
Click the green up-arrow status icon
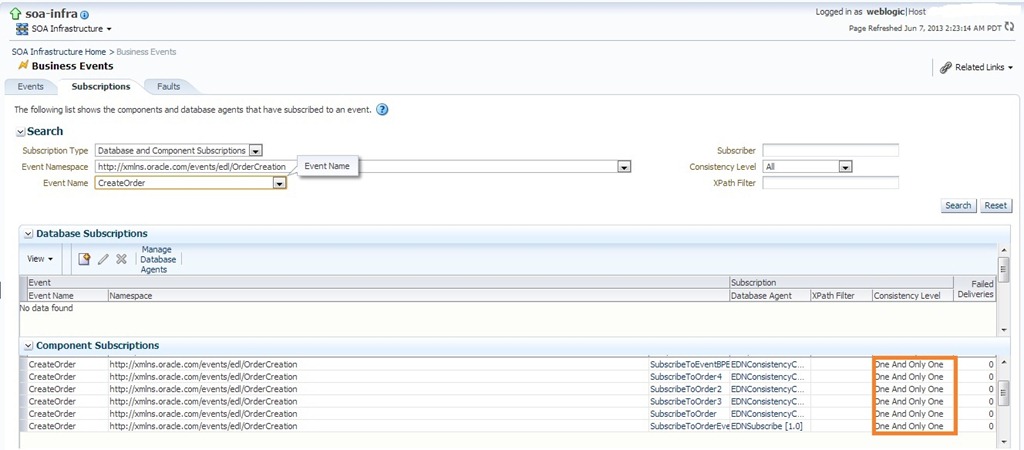15,14
